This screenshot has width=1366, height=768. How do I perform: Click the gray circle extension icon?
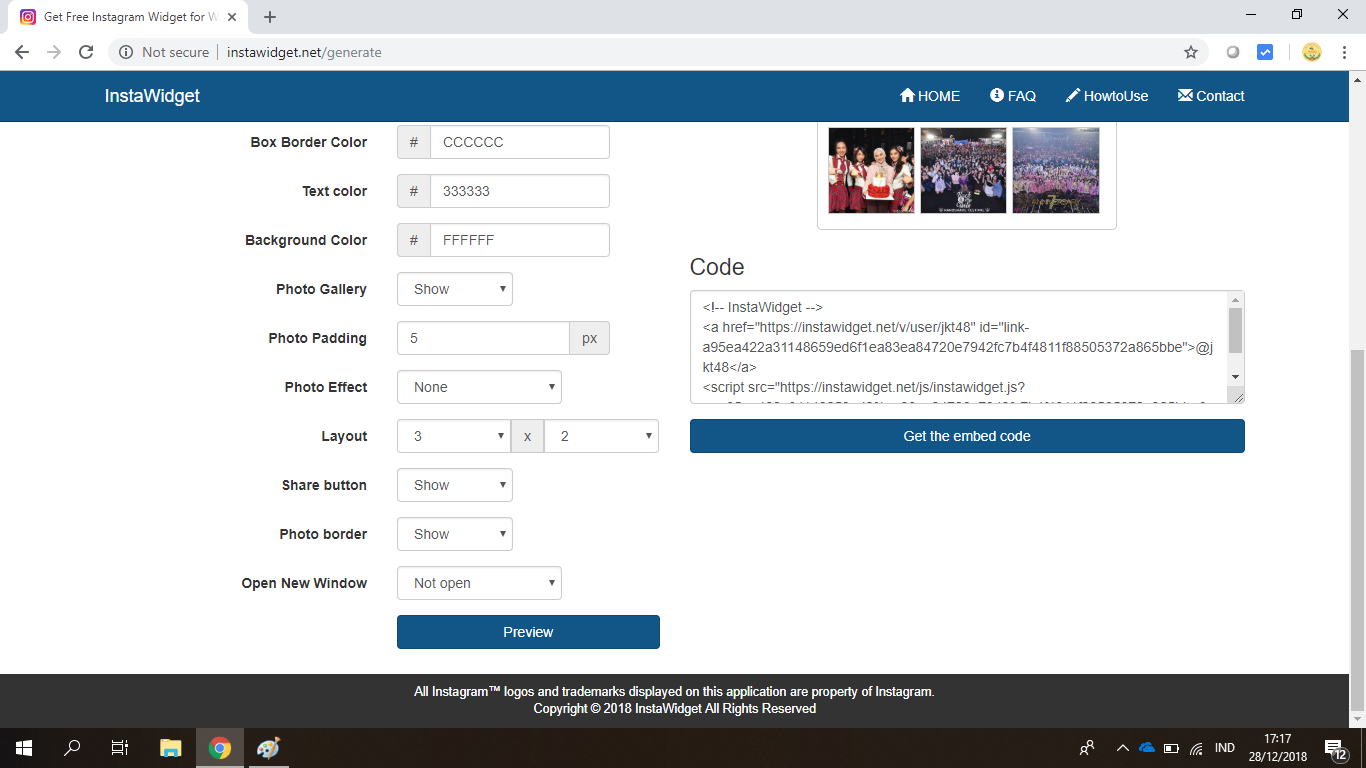(1233, 52)
